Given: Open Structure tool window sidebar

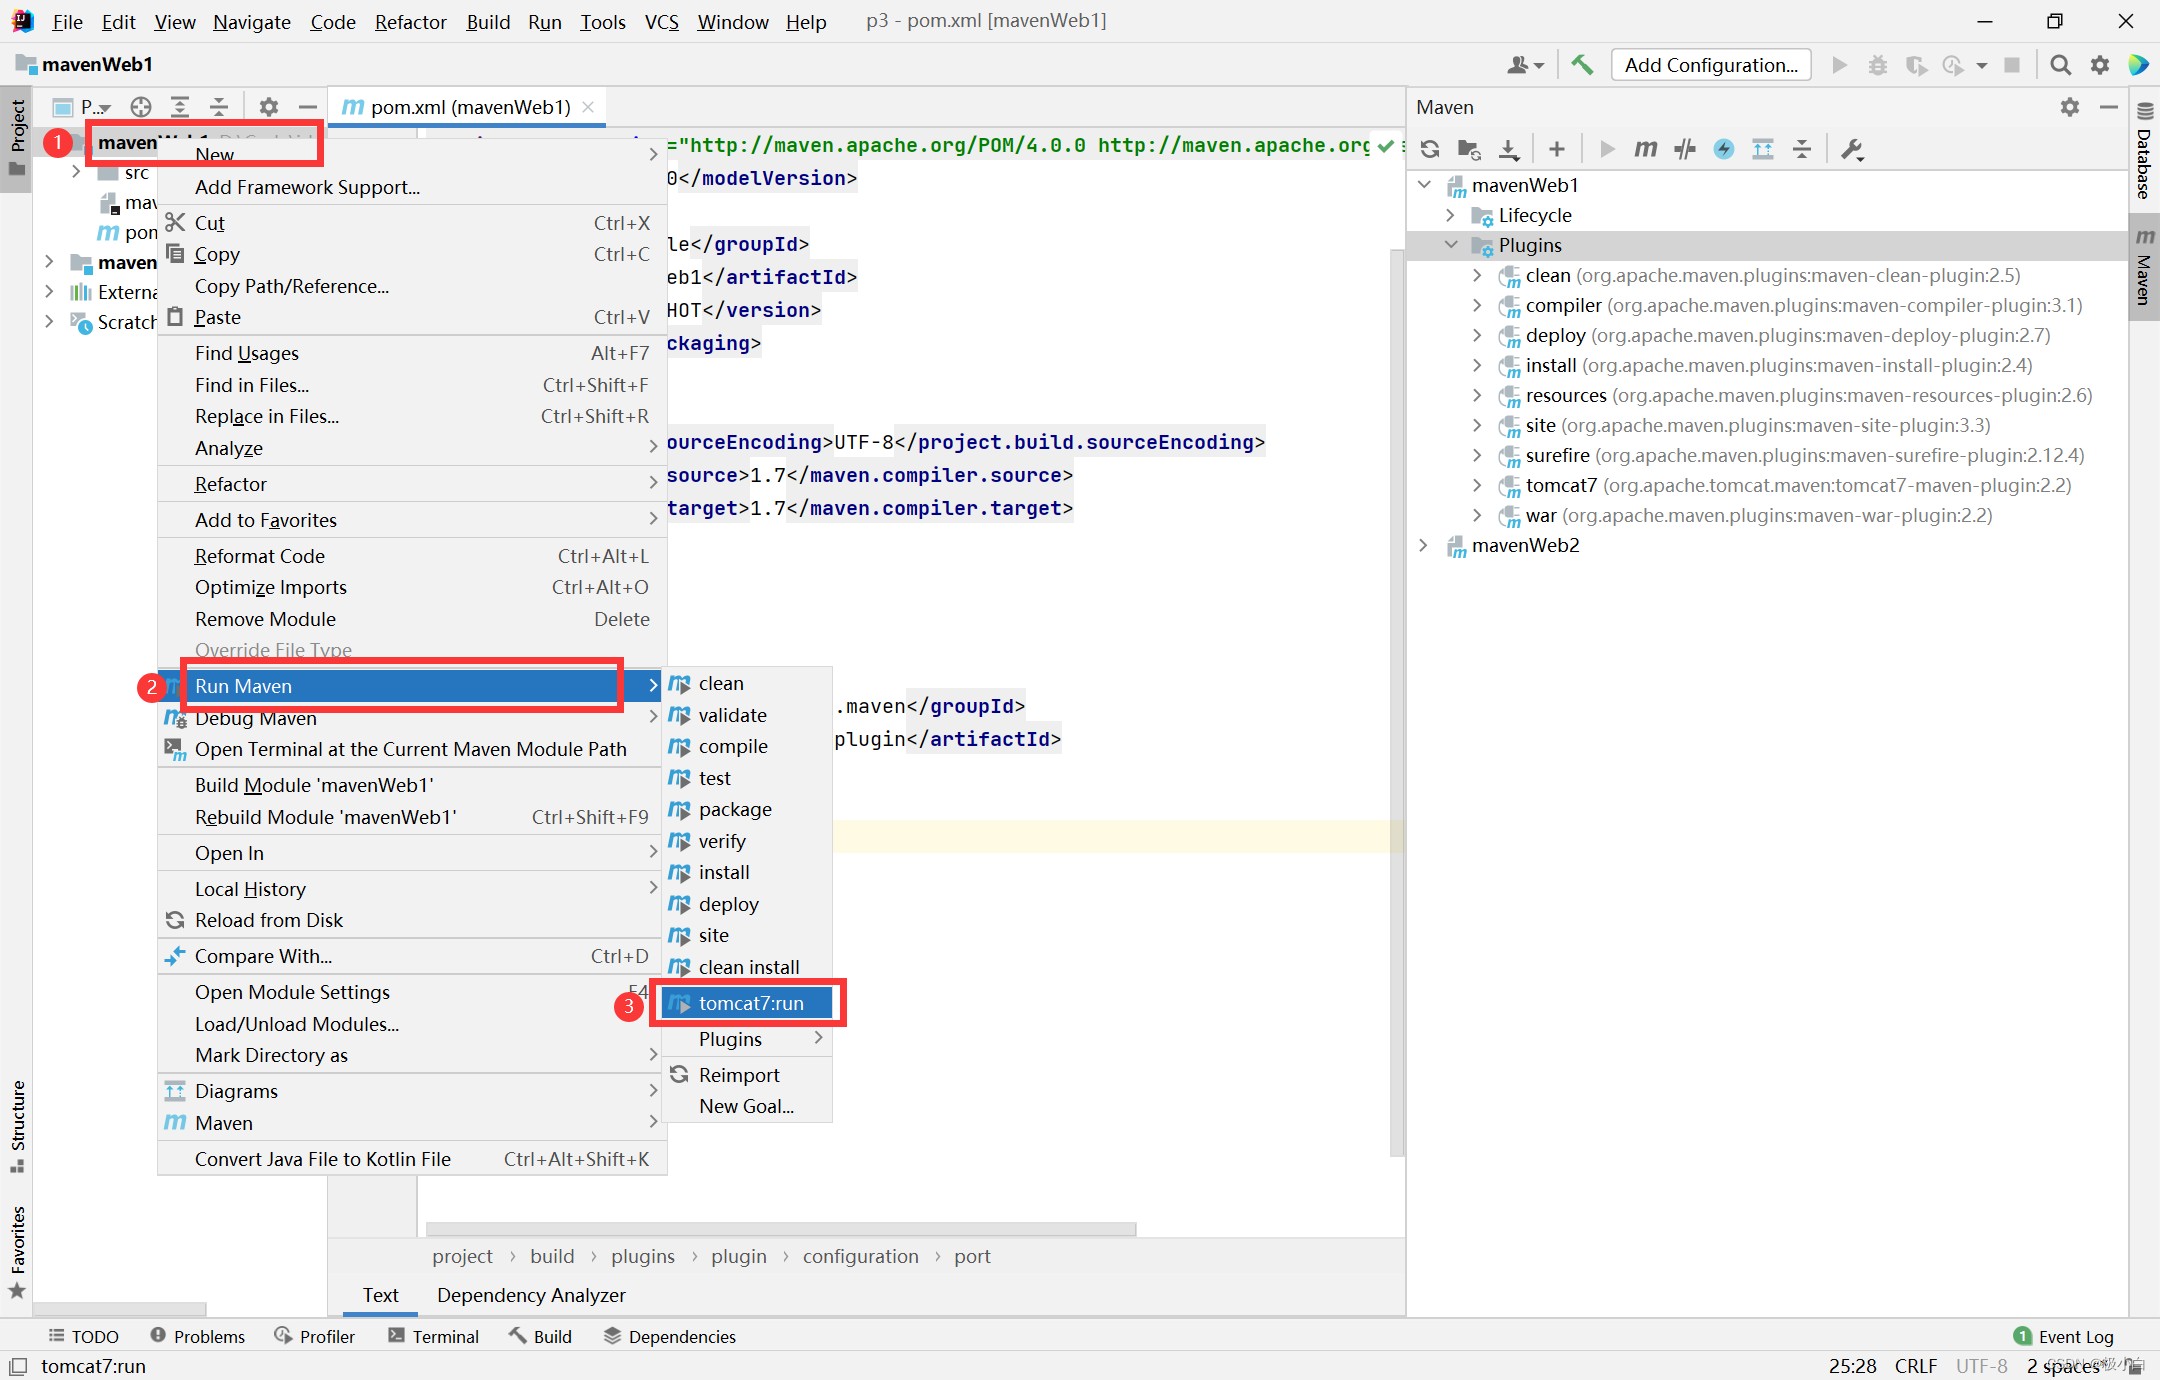Looking at the screenshot, I should (x=17, y=1127).
